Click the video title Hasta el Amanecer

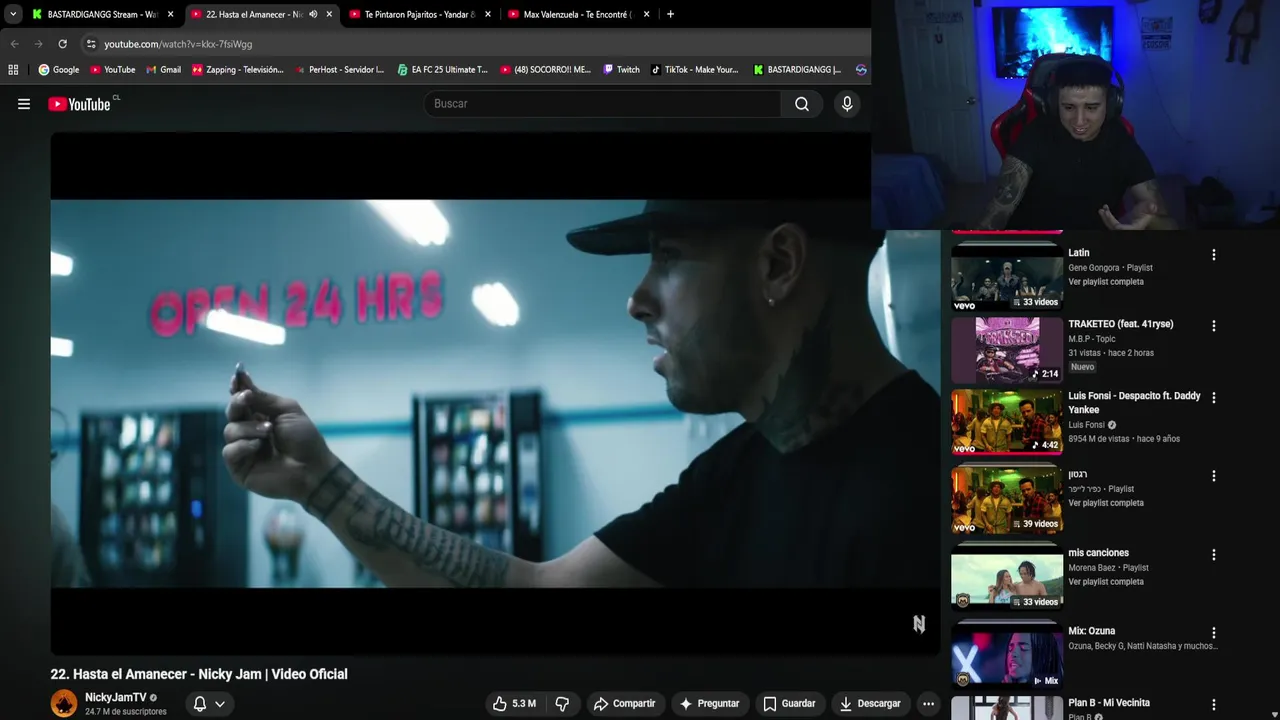[199, 674]
